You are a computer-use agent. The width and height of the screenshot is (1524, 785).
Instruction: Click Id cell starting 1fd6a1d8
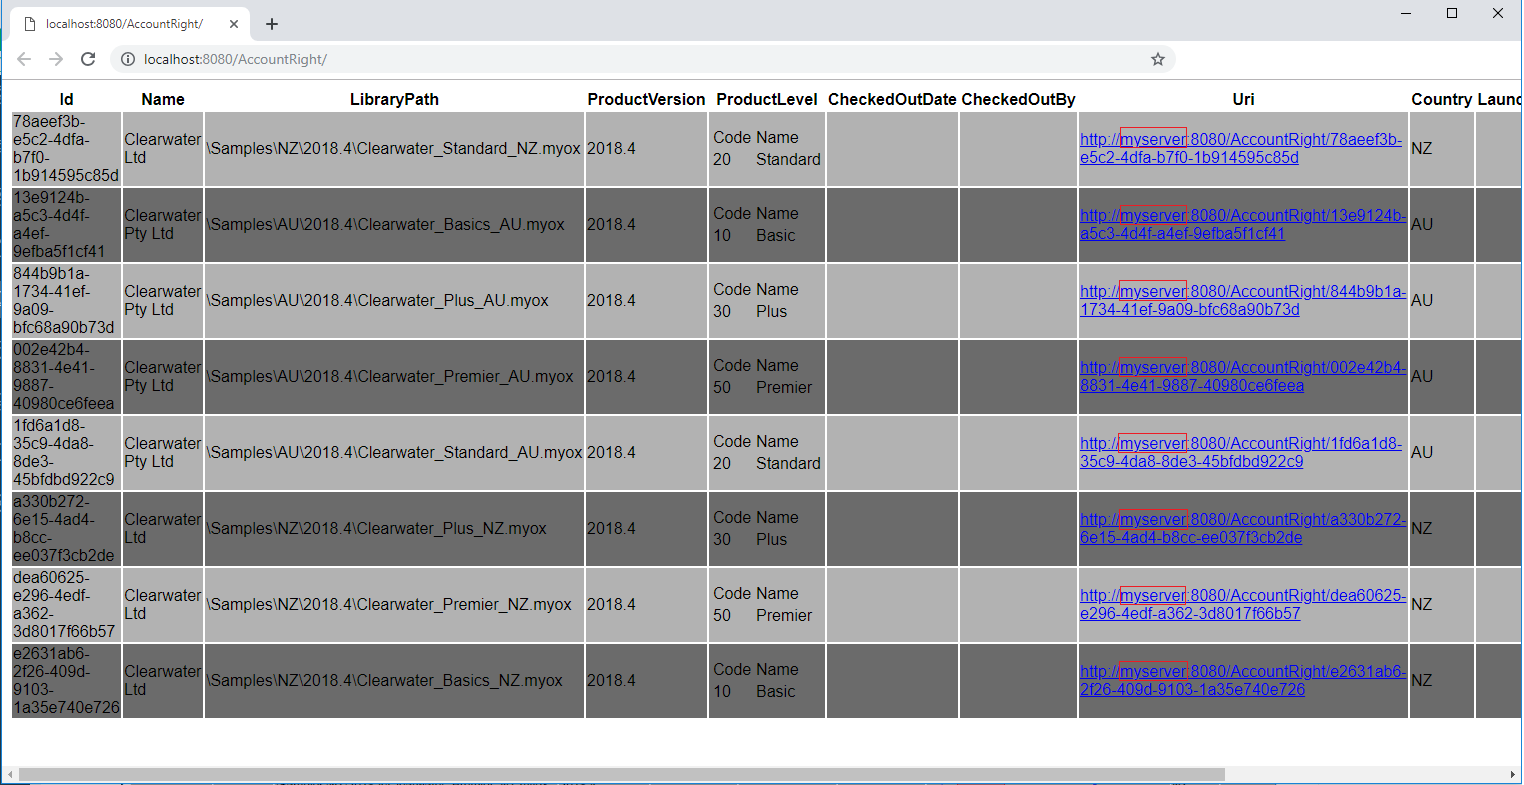coord(66,452)
